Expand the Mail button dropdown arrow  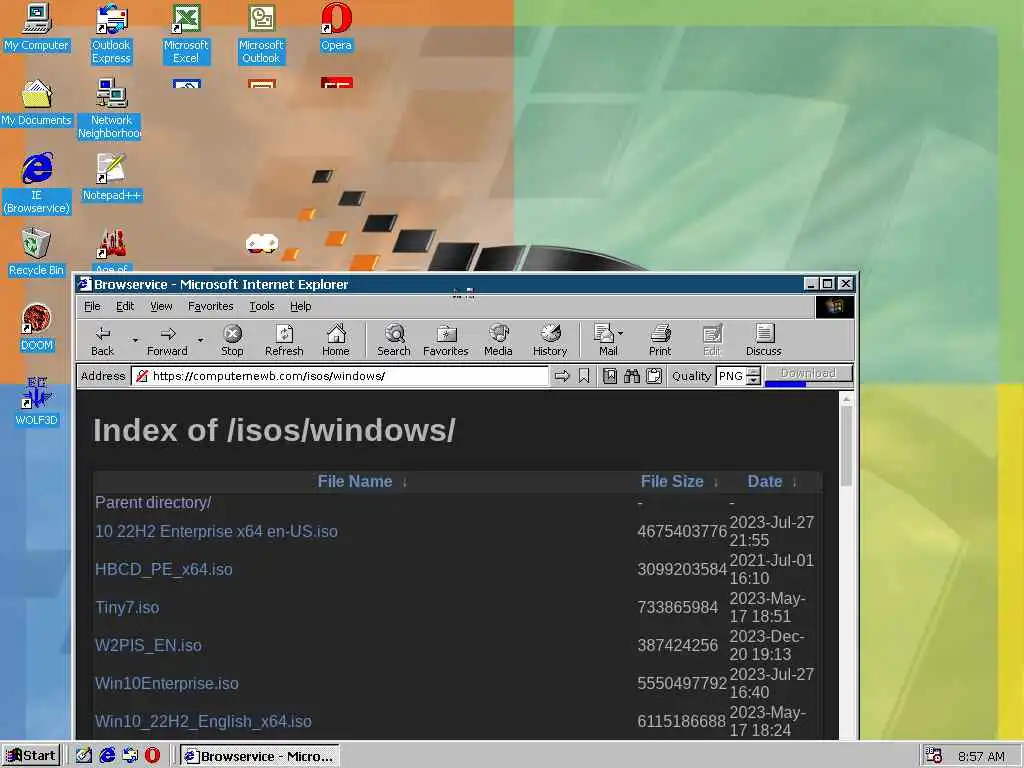(x=620, y=333)
